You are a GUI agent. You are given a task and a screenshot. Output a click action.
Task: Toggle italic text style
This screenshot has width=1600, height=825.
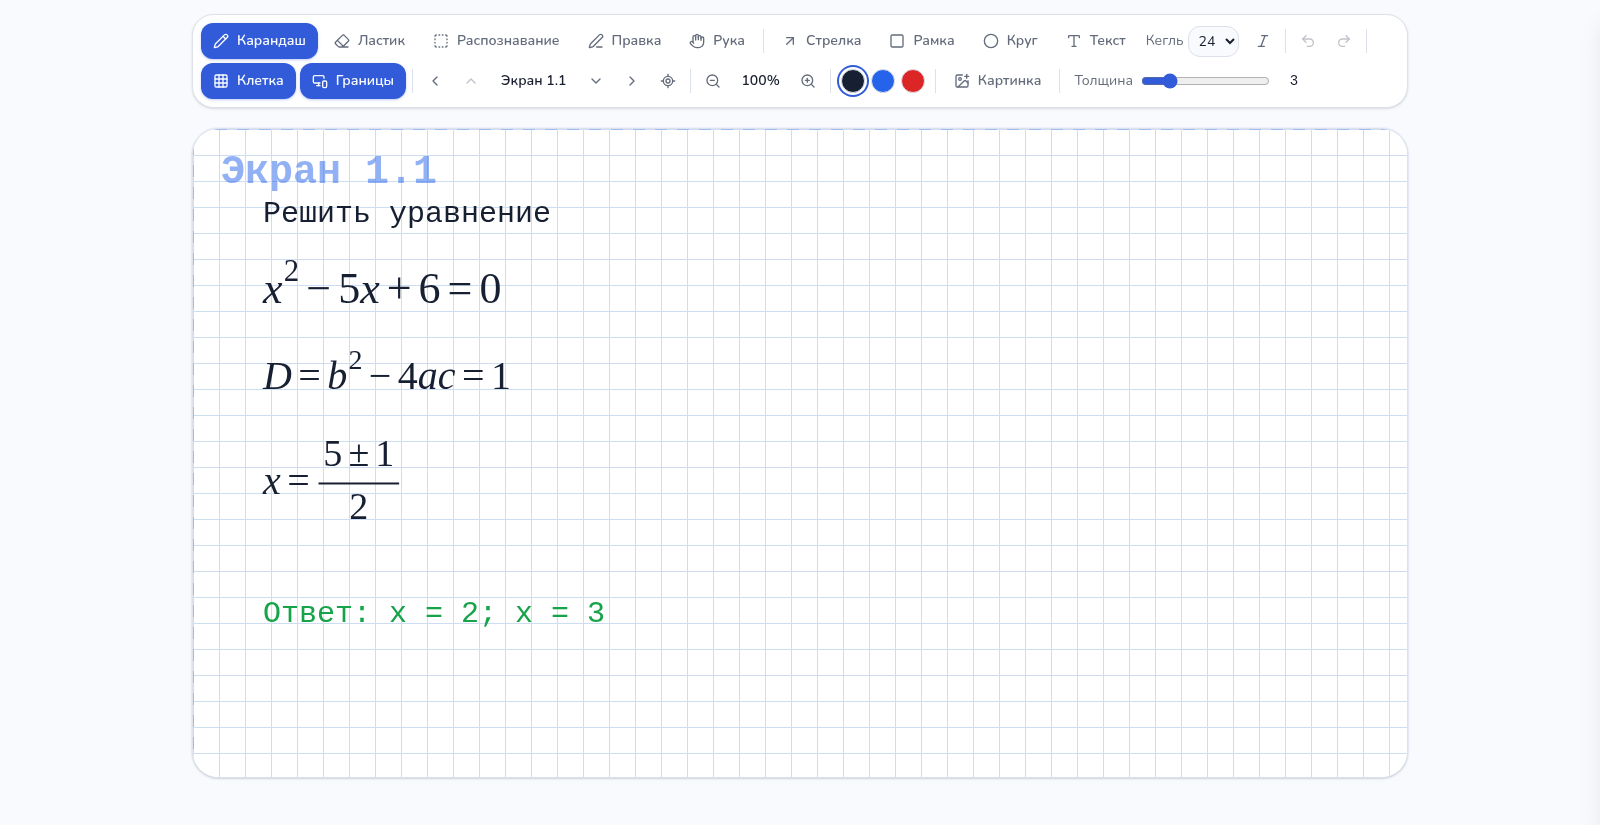(1263, 41)
